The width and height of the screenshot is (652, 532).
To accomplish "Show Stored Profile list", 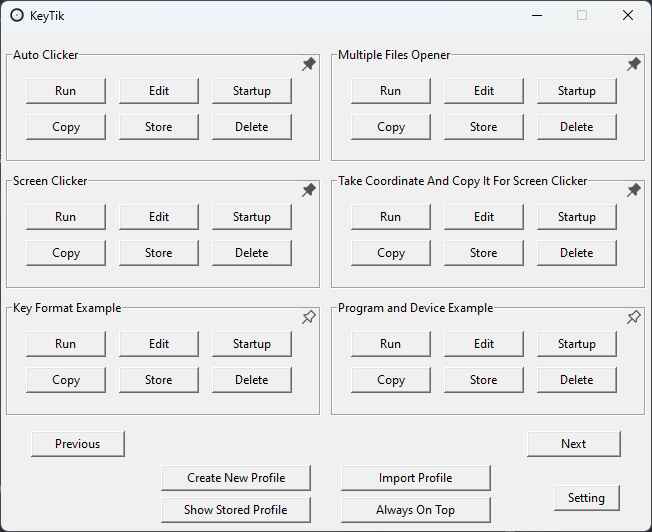I will click(x=236, y=510).
